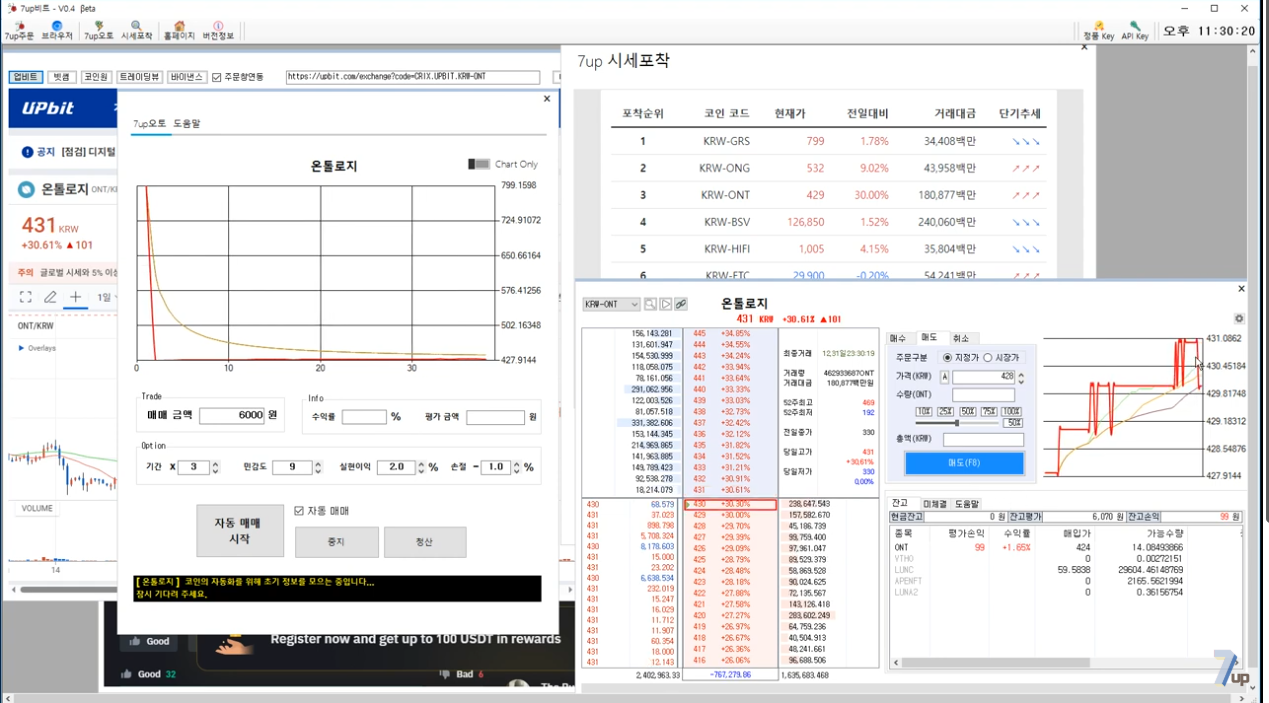This screenshot has width=1269, height=703.
Task: Select the 25% quantity button
Action: pos(945,412)
